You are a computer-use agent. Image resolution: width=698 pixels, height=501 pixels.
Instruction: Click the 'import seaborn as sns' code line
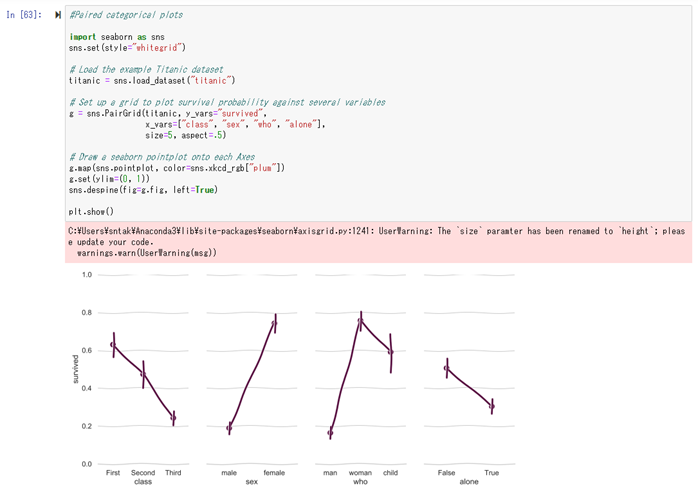[x=117, y=37]
